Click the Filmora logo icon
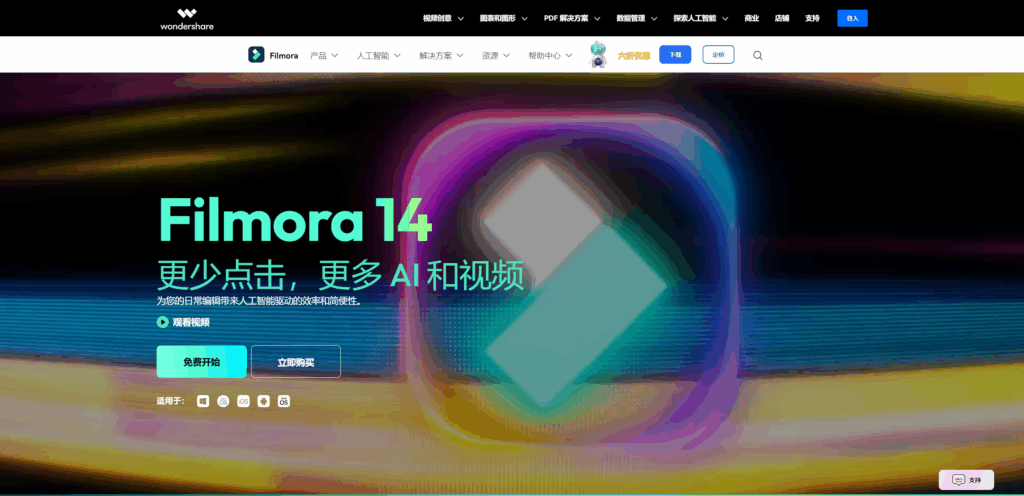1024x496 pixels. [x=256, y=55]
